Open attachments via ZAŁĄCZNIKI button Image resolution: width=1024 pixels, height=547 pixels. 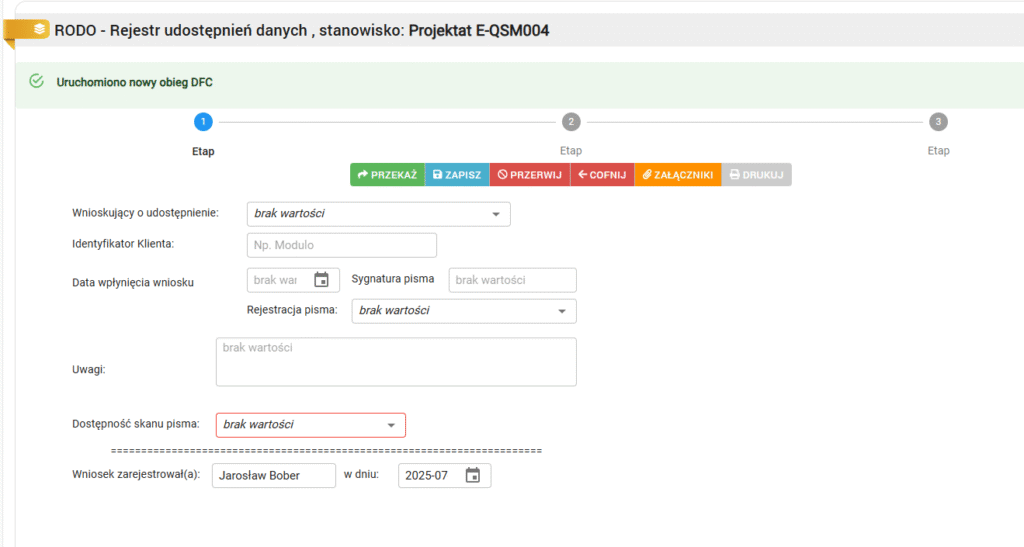677,175
